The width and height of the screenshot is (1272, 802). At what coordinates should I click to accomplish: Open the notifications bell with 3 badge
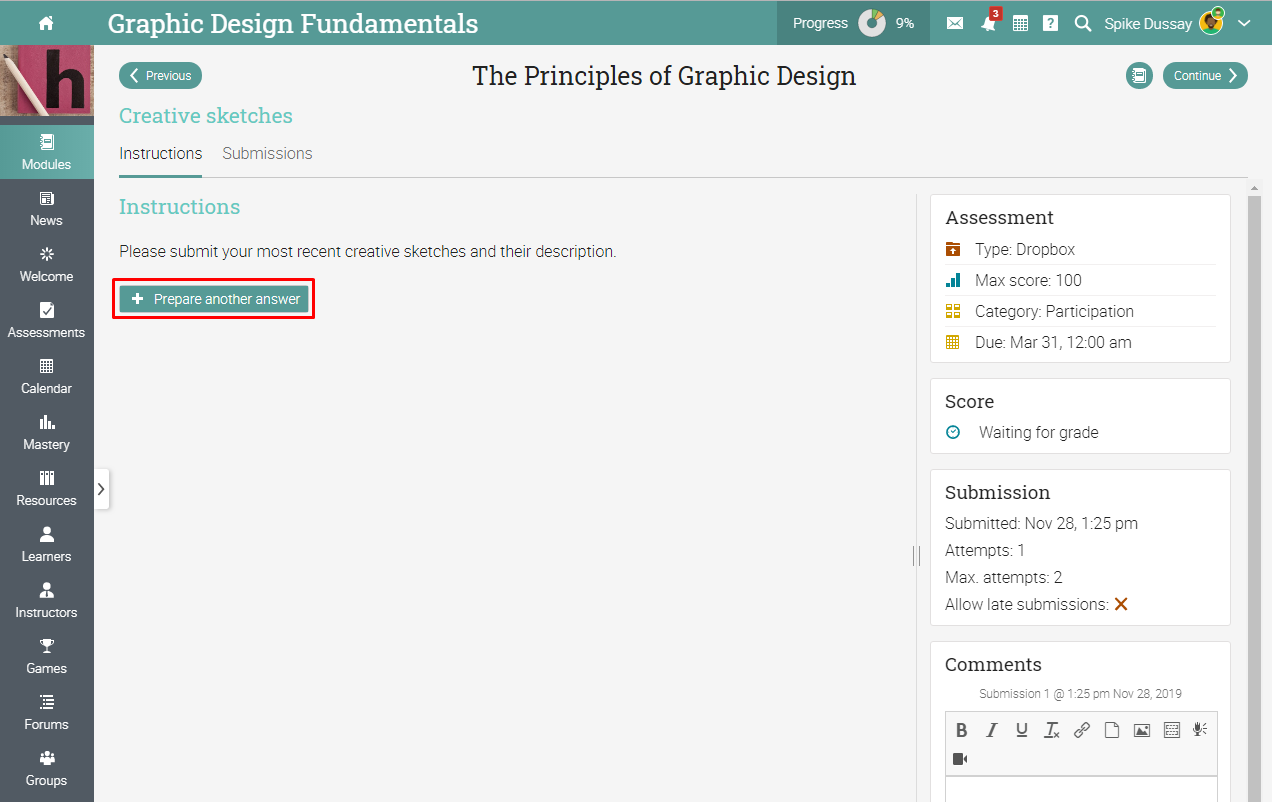point(989,22)
